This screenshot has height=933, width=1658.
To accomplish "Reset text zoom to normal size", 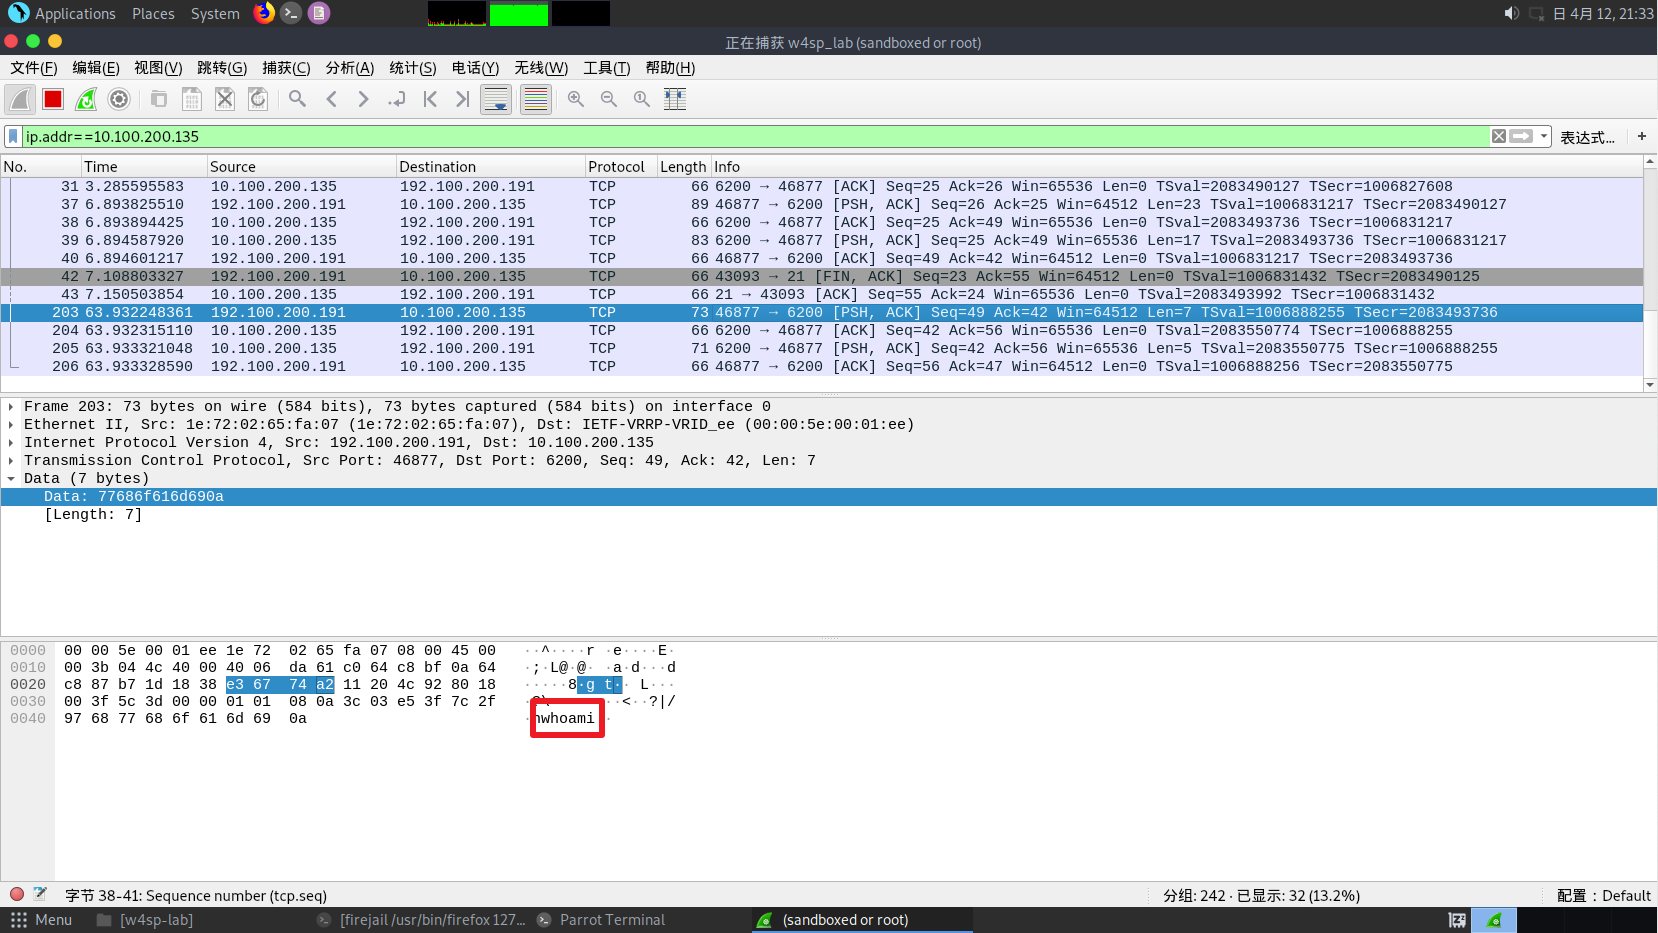I will 642,99.
